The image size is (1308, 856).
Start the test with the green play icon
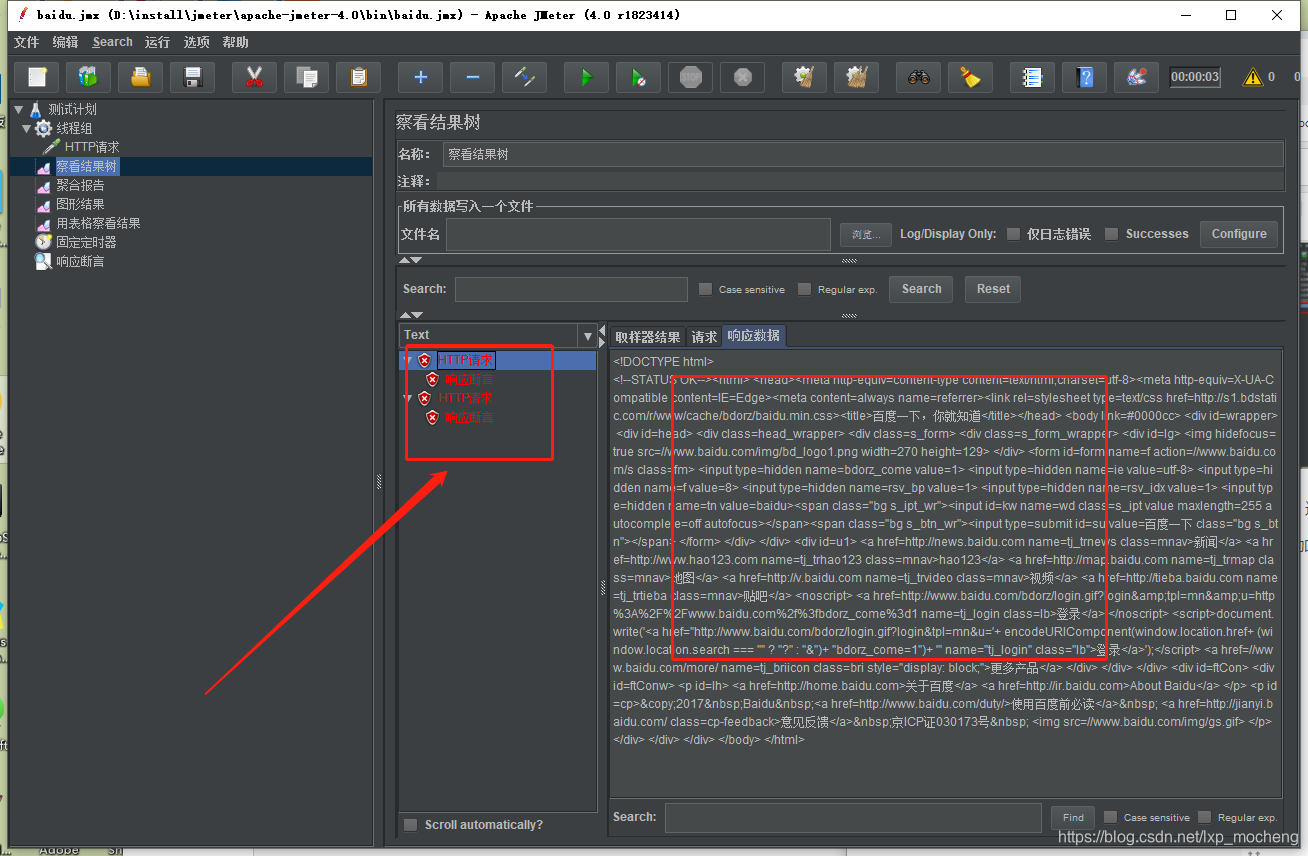[586, 77]
